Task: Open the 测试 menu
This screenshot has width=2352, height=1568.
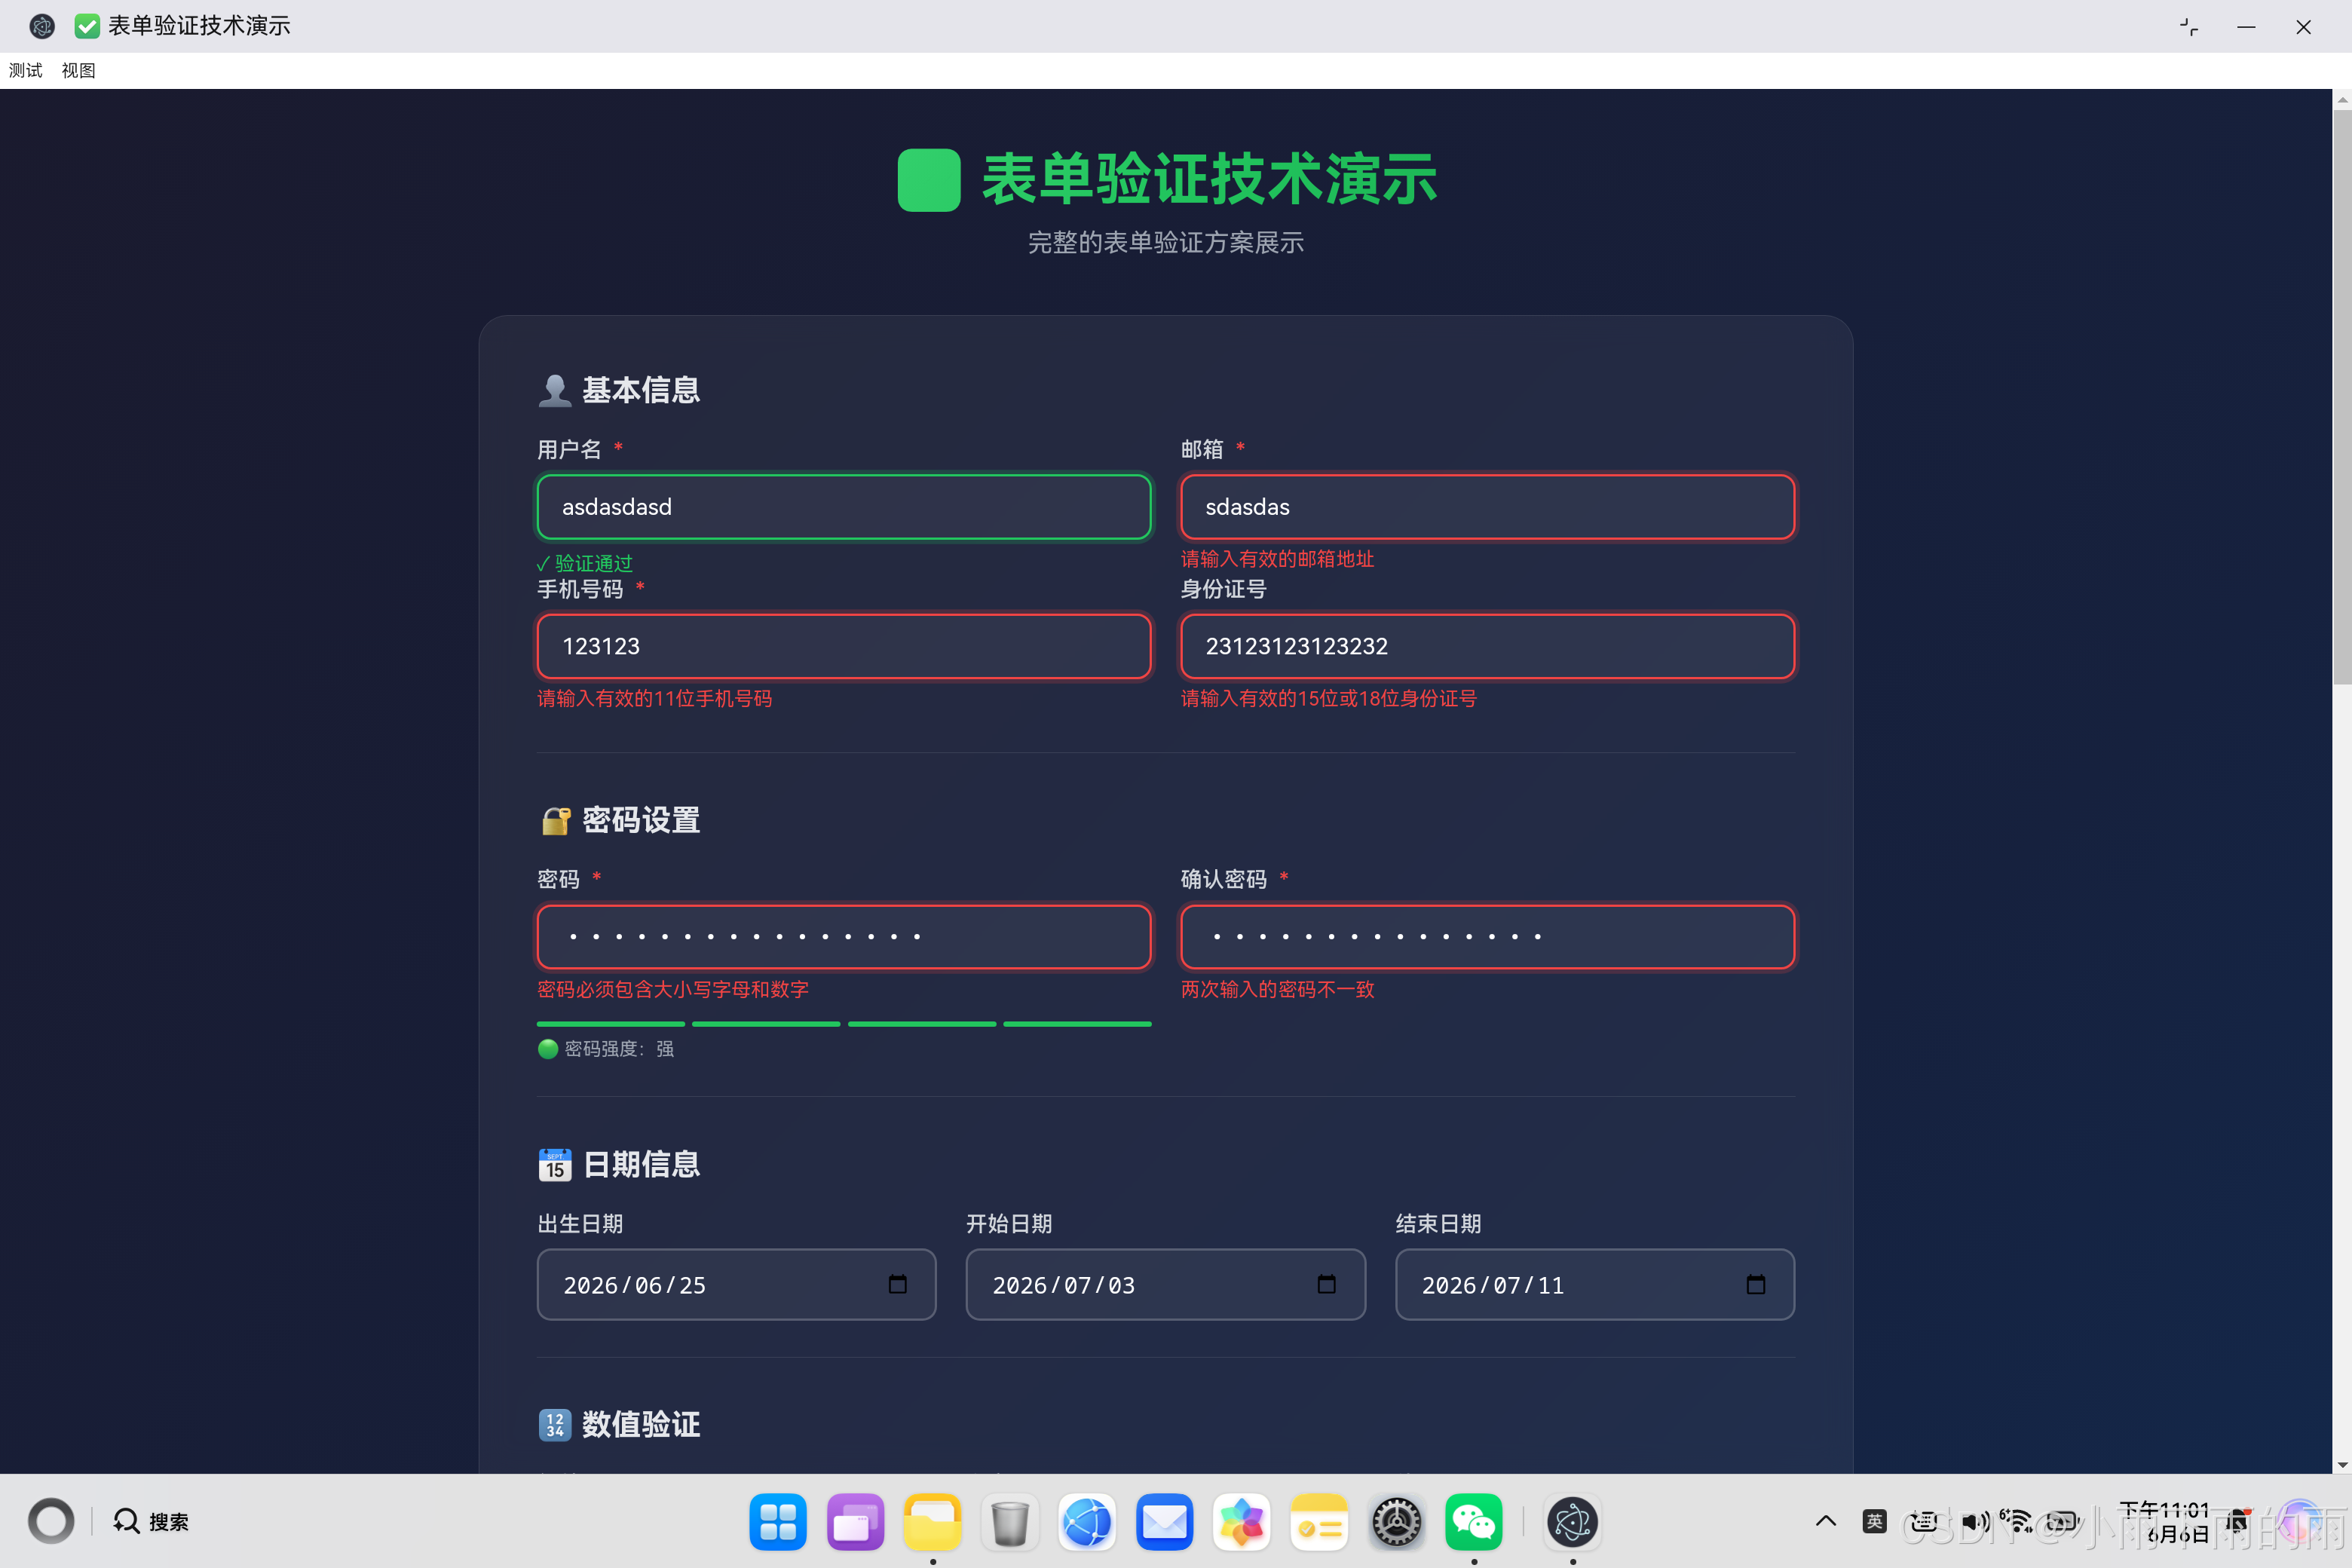Action: [x=26, y=70]
